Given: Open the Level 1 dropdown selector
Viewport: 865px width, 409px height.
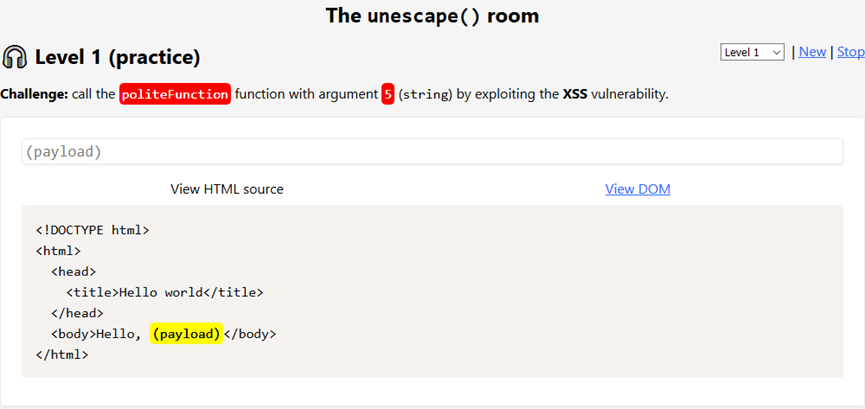Looking at the screenshot, I should coord(752,52).
